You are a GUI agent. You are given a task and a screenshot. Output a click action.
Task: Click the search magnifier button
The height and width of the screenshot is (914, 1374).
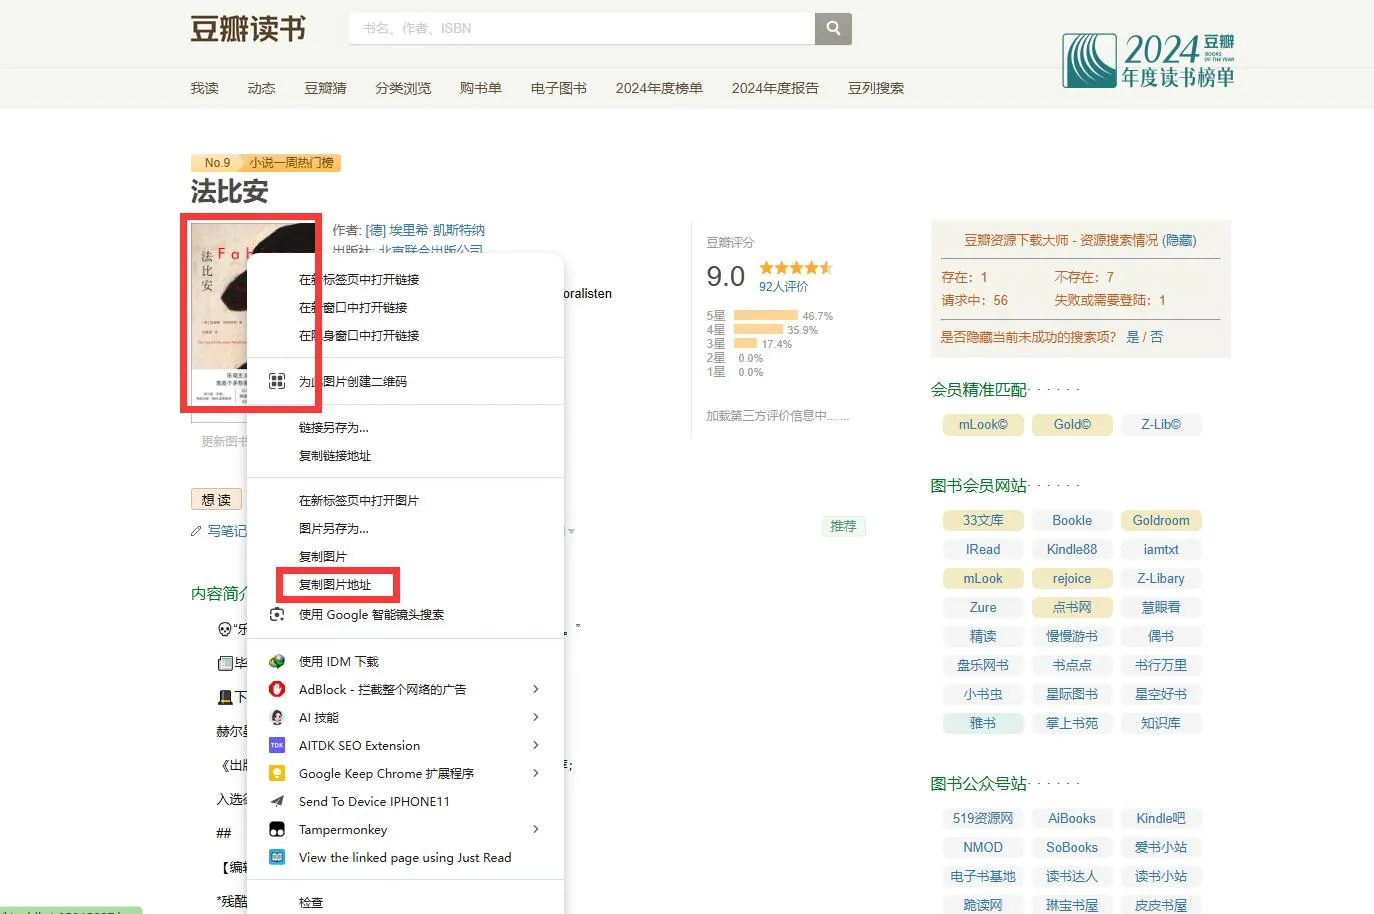click(x=833, y=28)
